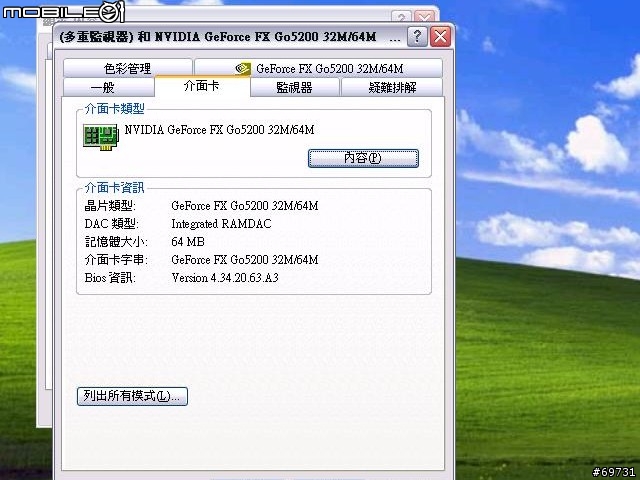Viewport: 640px width, 480px height.
Task: Select the 一般 tab
Action: [x=109, y=87]
